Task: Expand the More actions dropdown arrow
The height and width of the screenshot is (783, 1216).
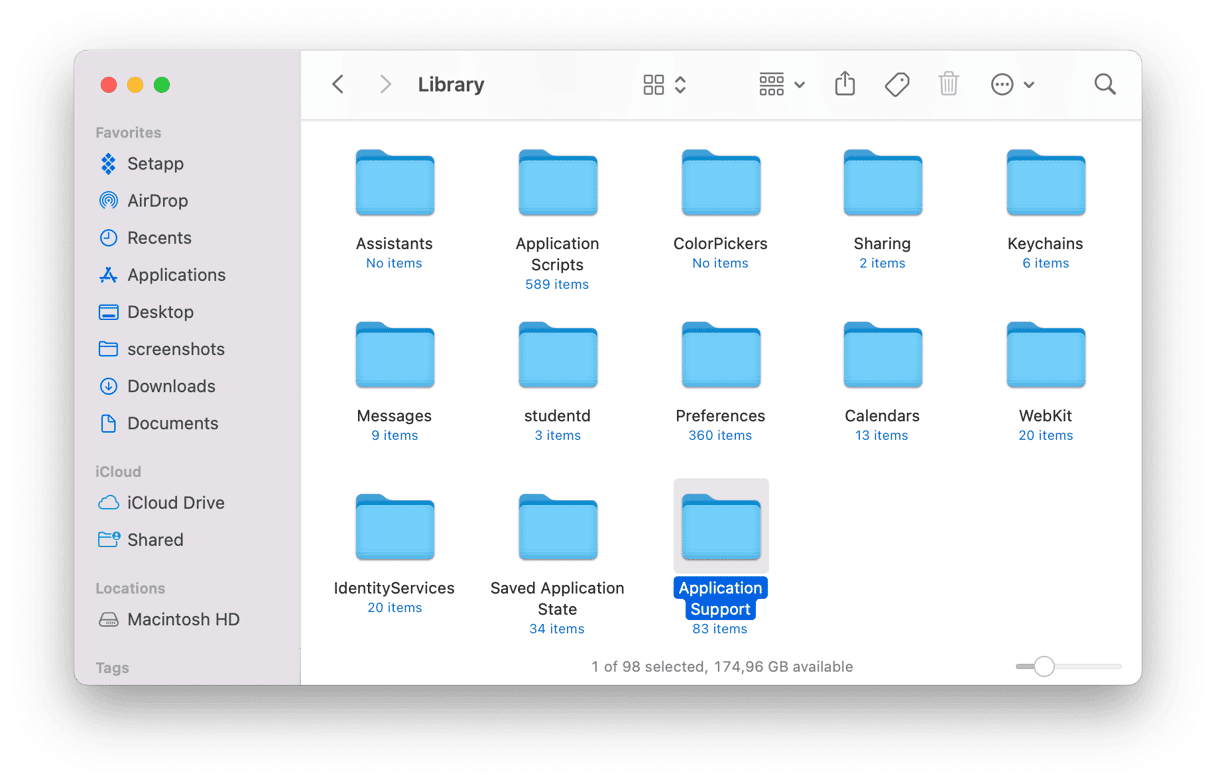Action: click(1029, 86)
